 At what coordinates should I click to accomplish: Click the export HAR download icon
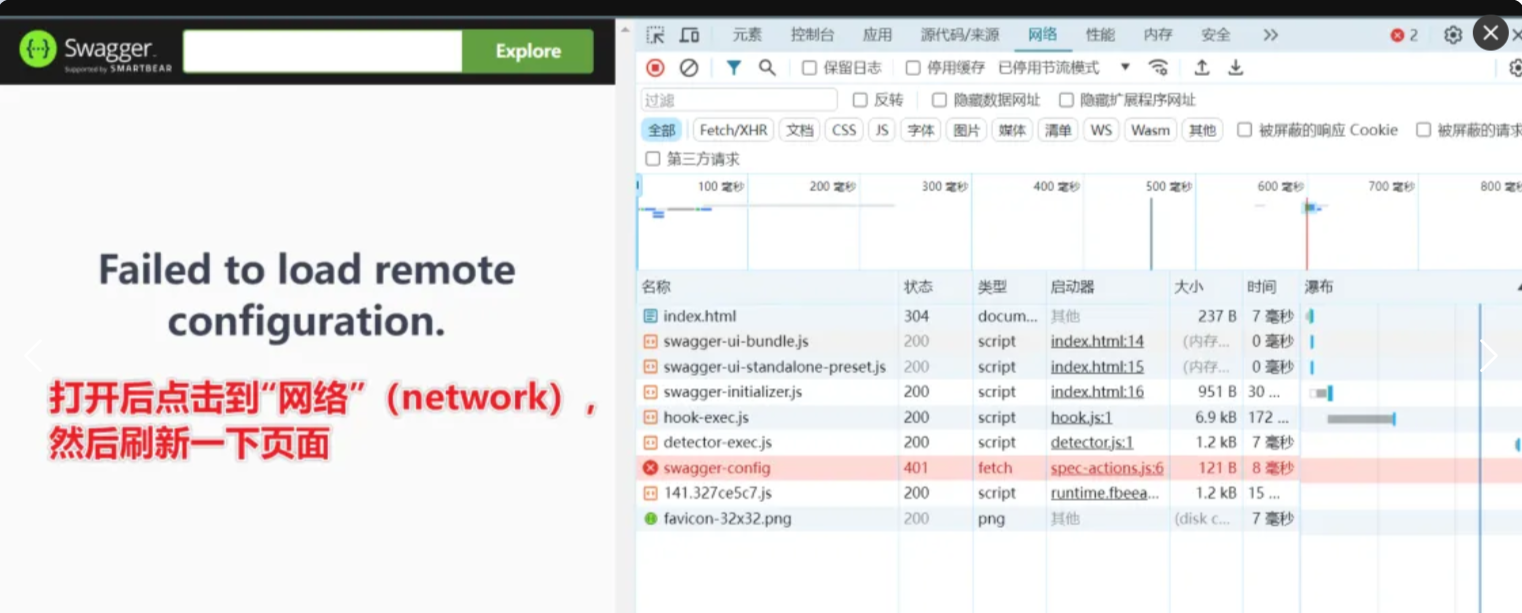coord(1236,68)
